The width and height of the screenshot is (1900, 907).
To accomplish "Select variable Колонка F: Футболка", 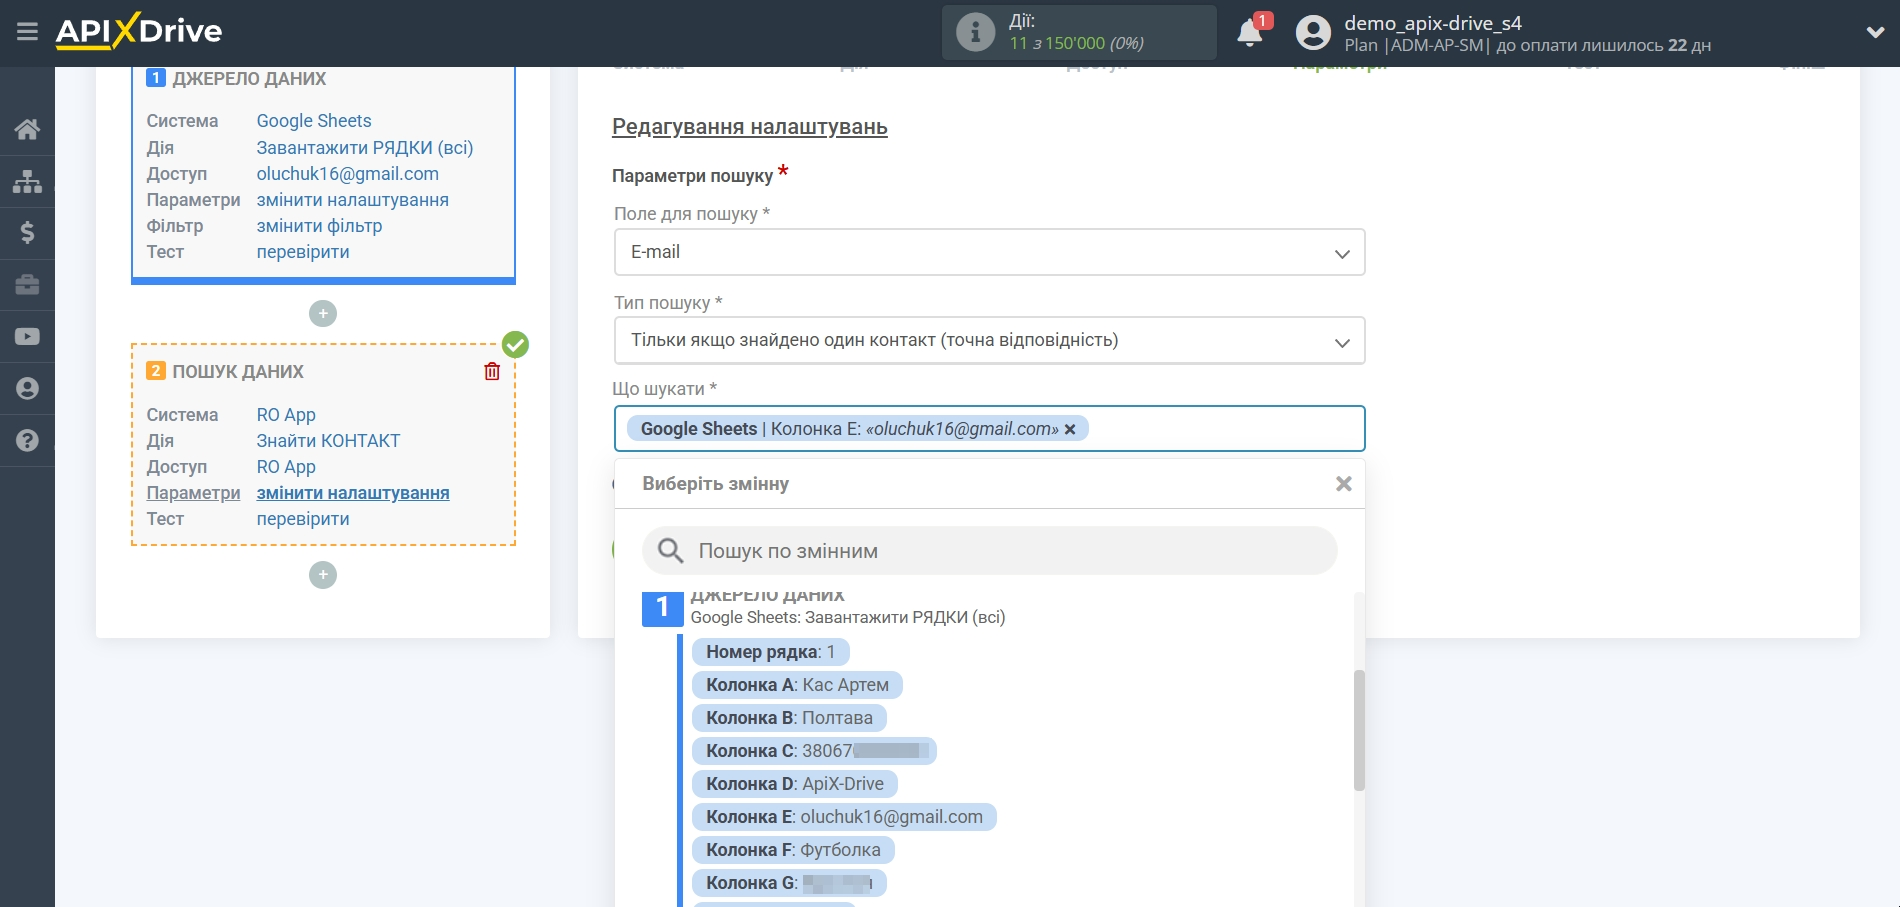I will (792, 850).
